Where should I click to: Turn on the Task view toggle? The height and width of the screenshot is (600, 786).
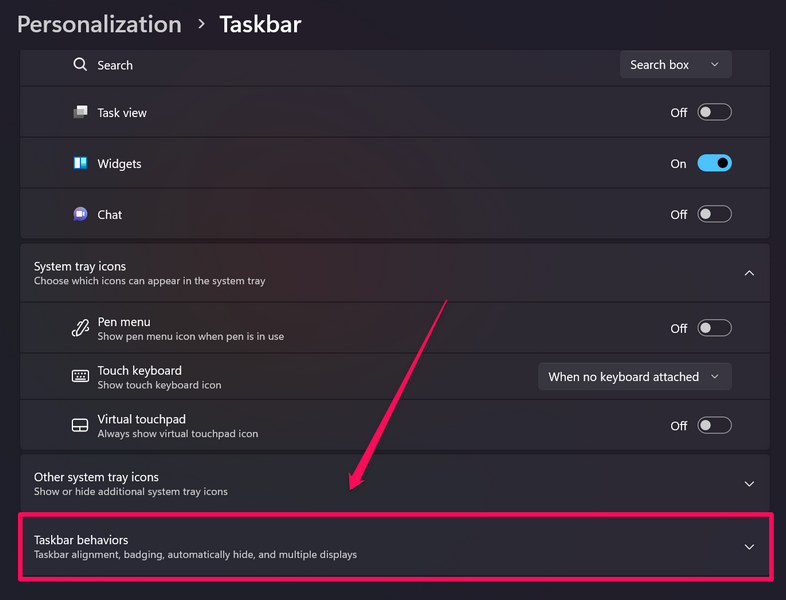[x=715, y=113]
